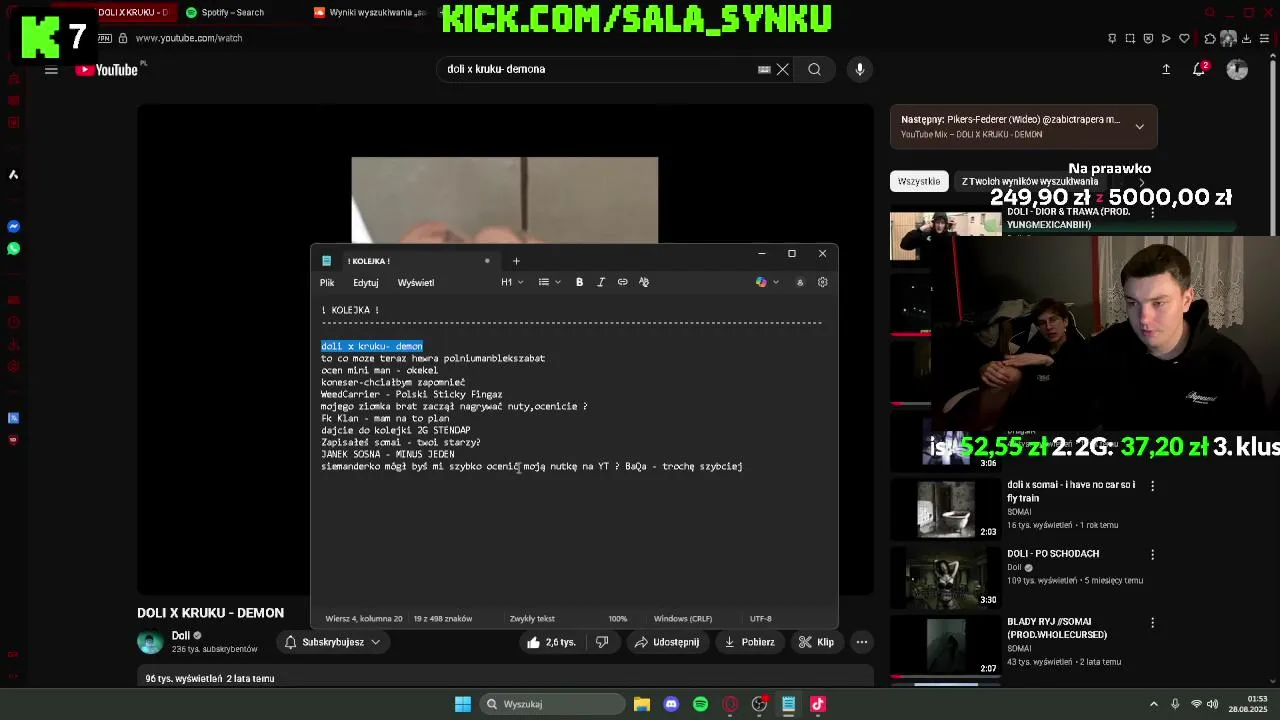The image size is (1280, 720).
Task: Click the browser address bar URL
Action: [x=189, y=38]
